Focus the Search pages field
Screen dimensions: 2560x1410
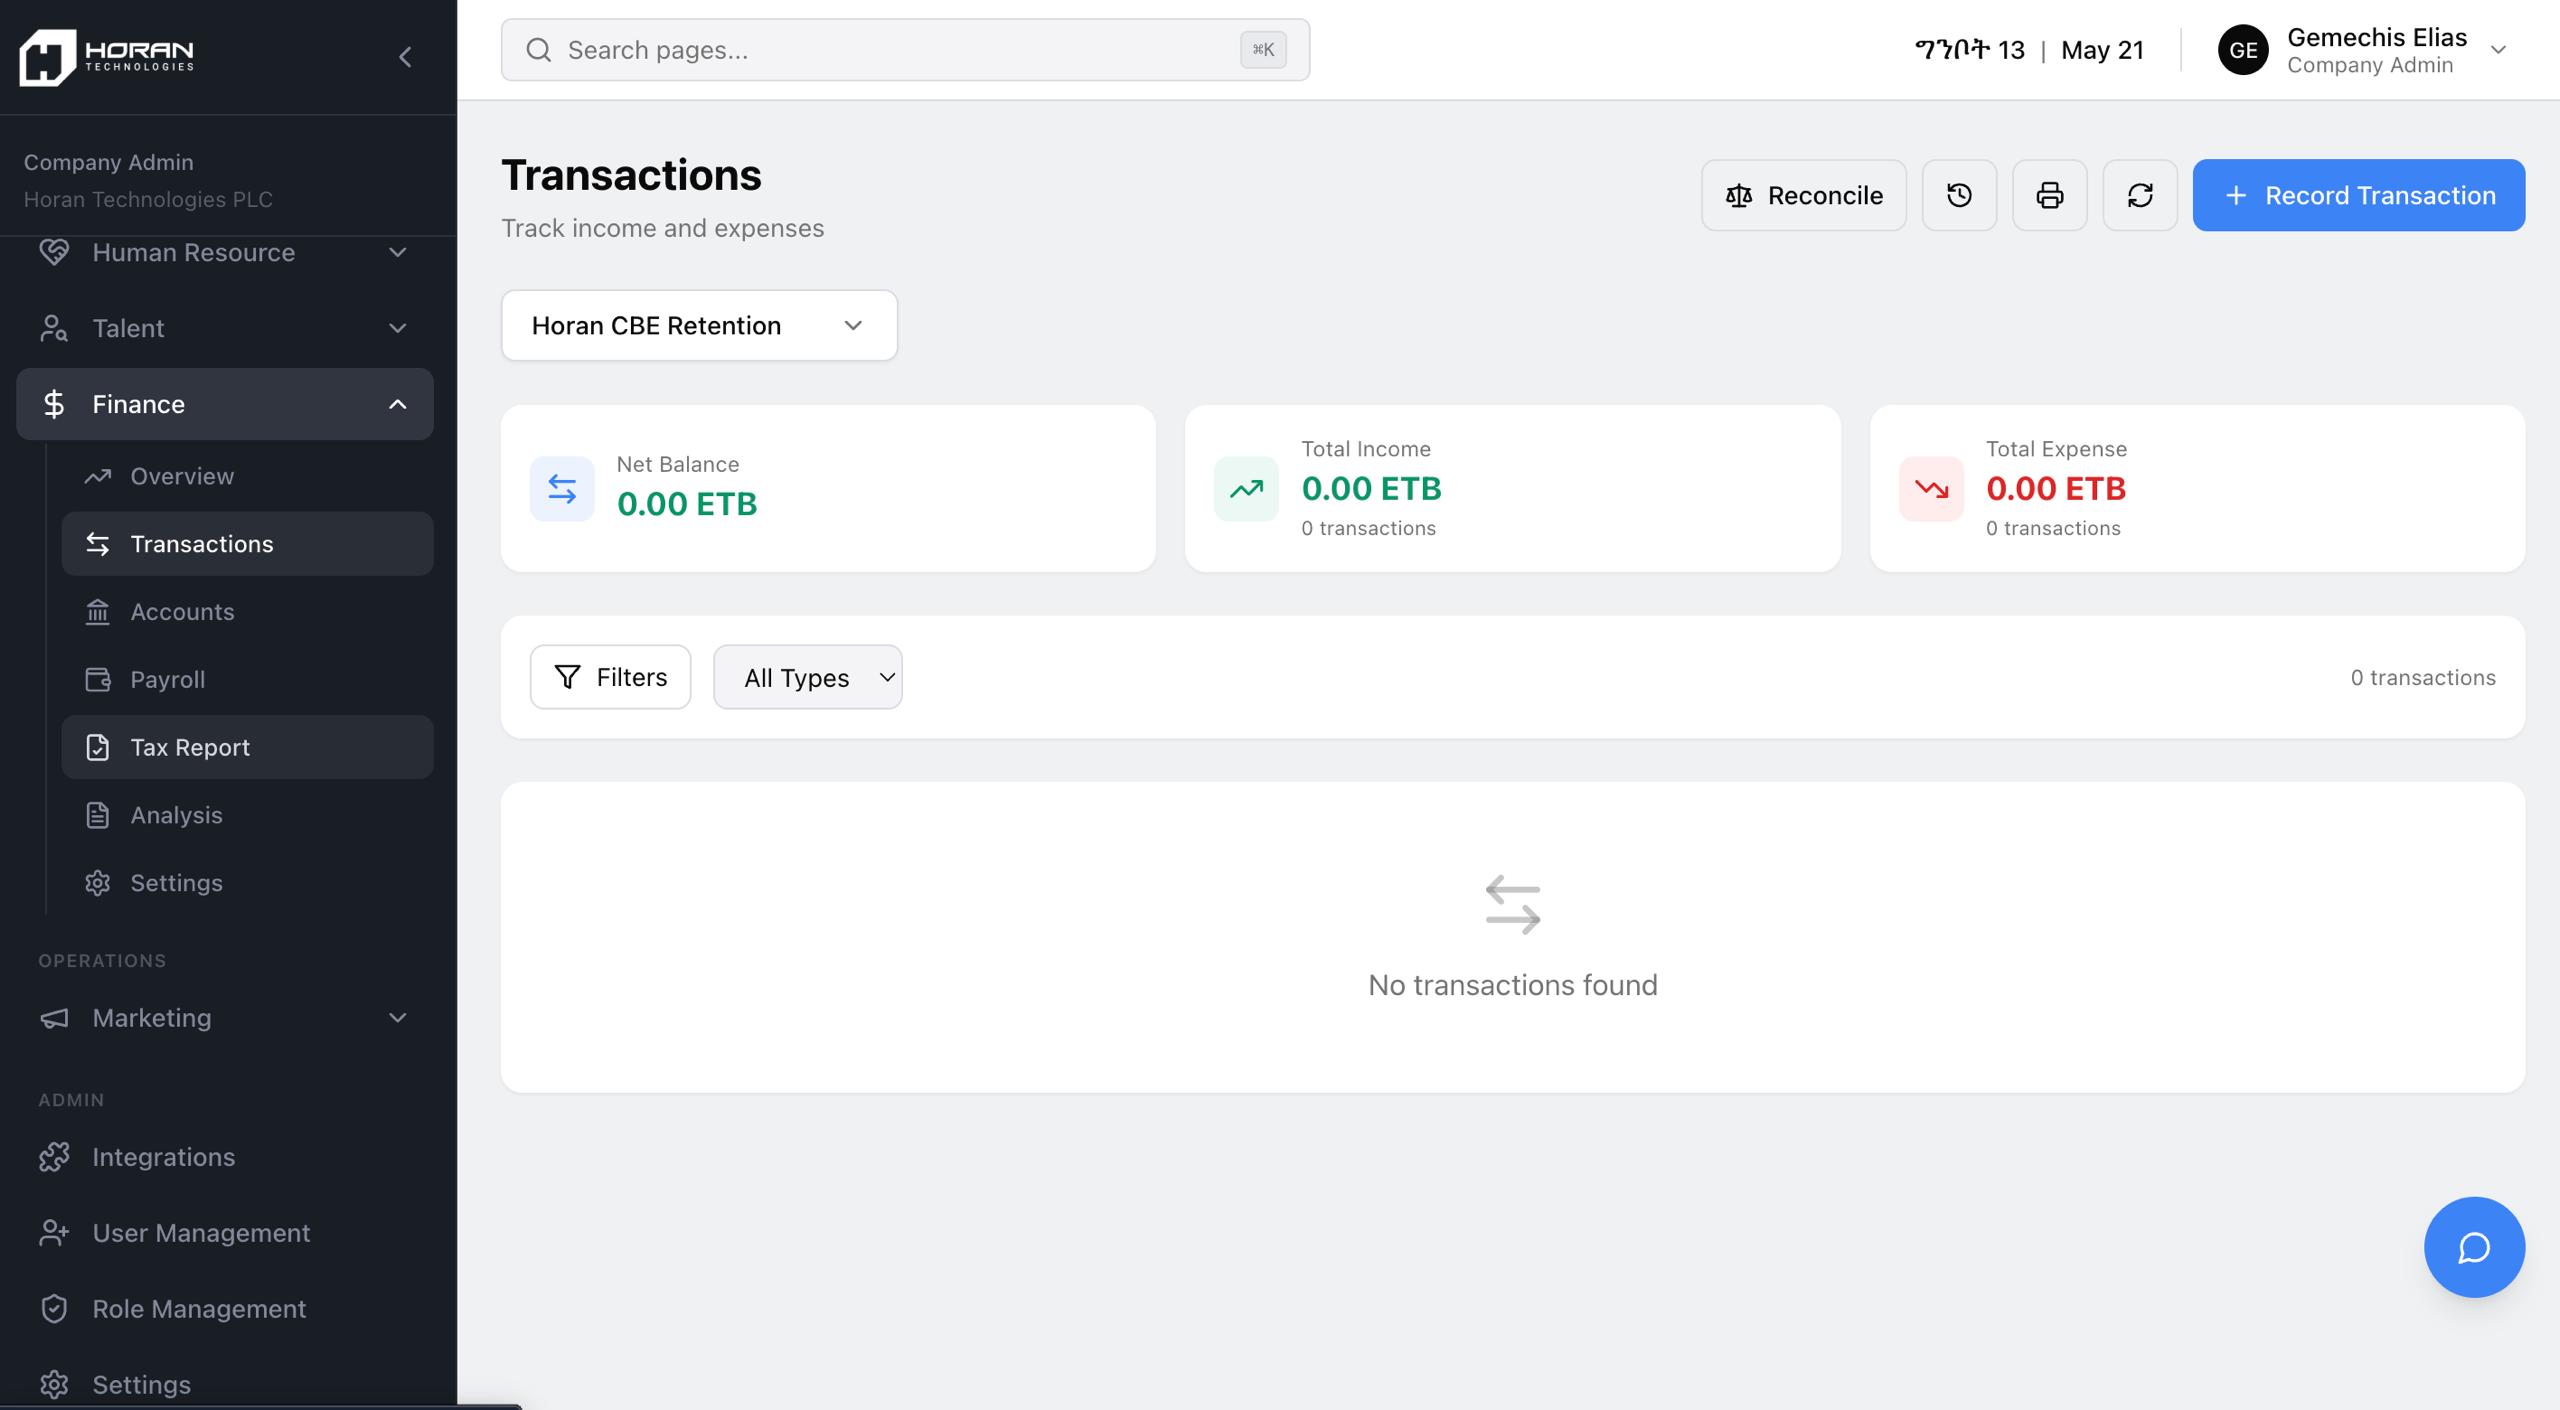[x=905, y=50]
